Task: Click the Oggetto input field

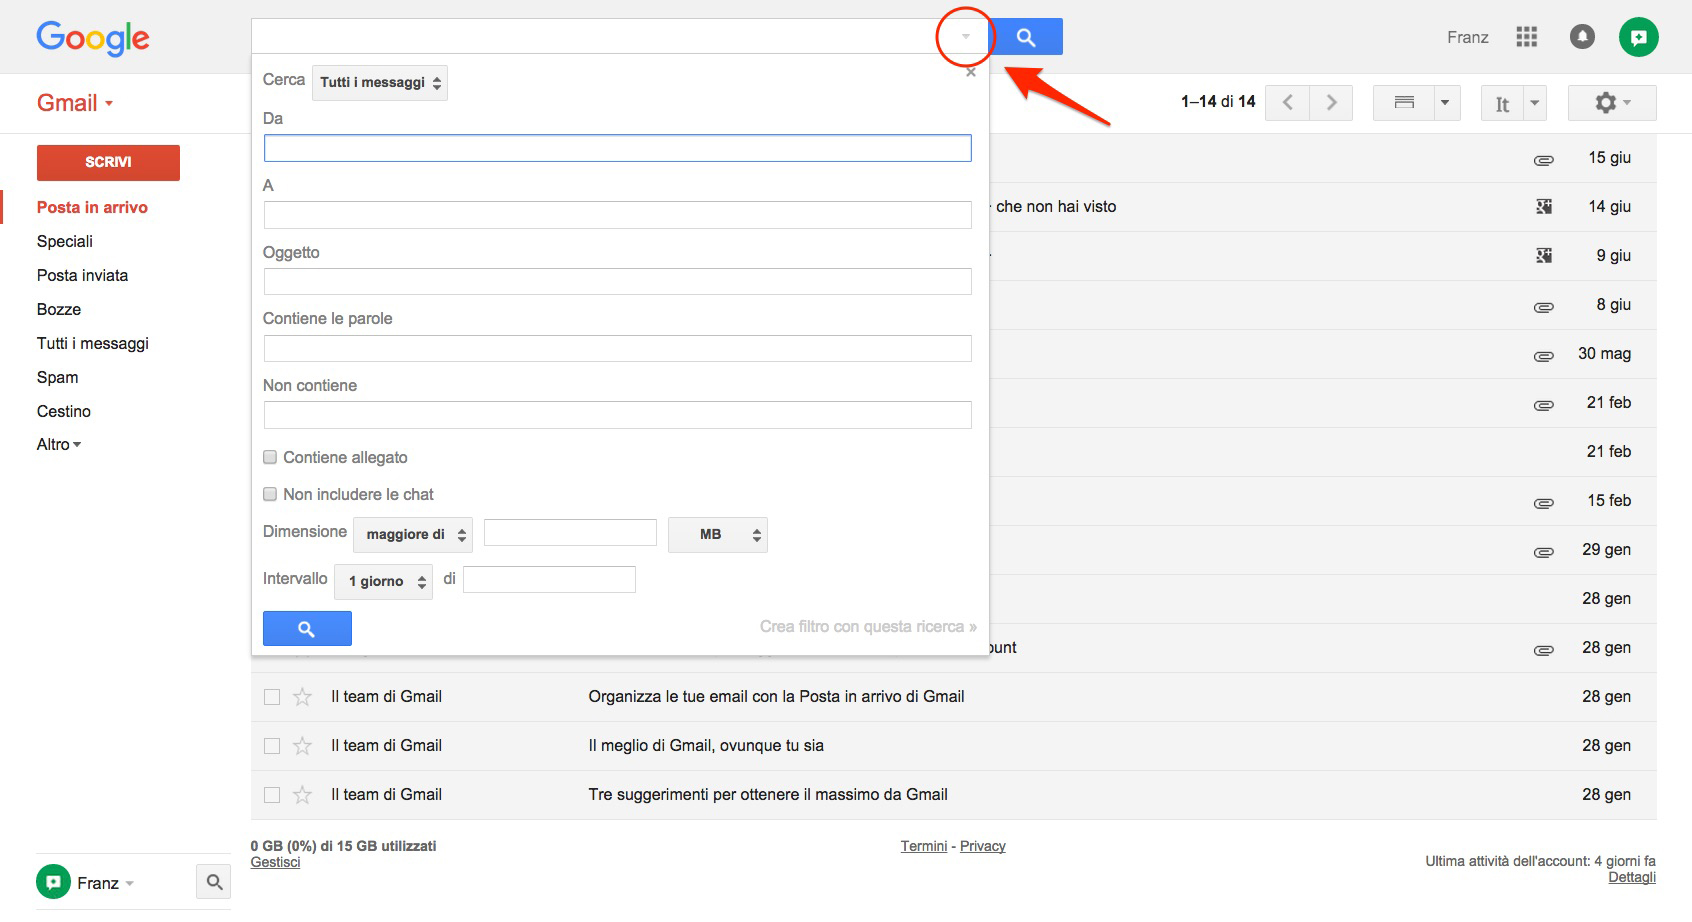Action: 617,281
